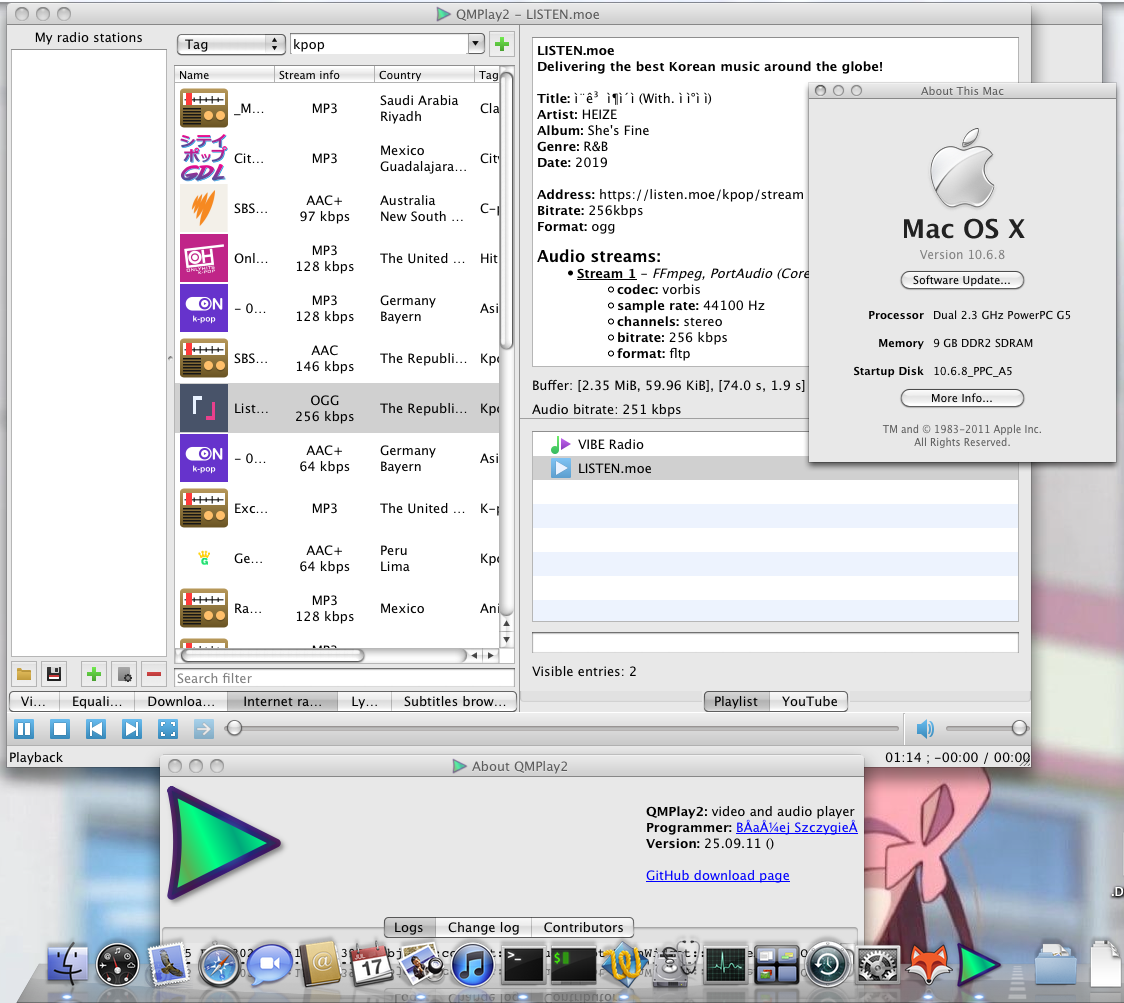Select VIBE Radio in the playlist
This screenshot has width=1124, height=1003.
(x=671, y=445)
